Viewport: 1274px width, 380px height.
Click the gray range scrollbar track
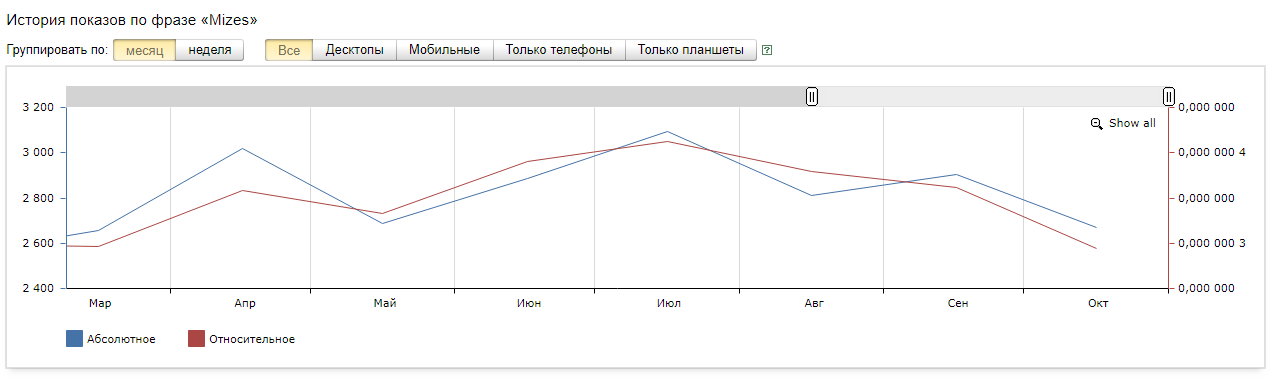pyautogui.click(x=438, y=96)
